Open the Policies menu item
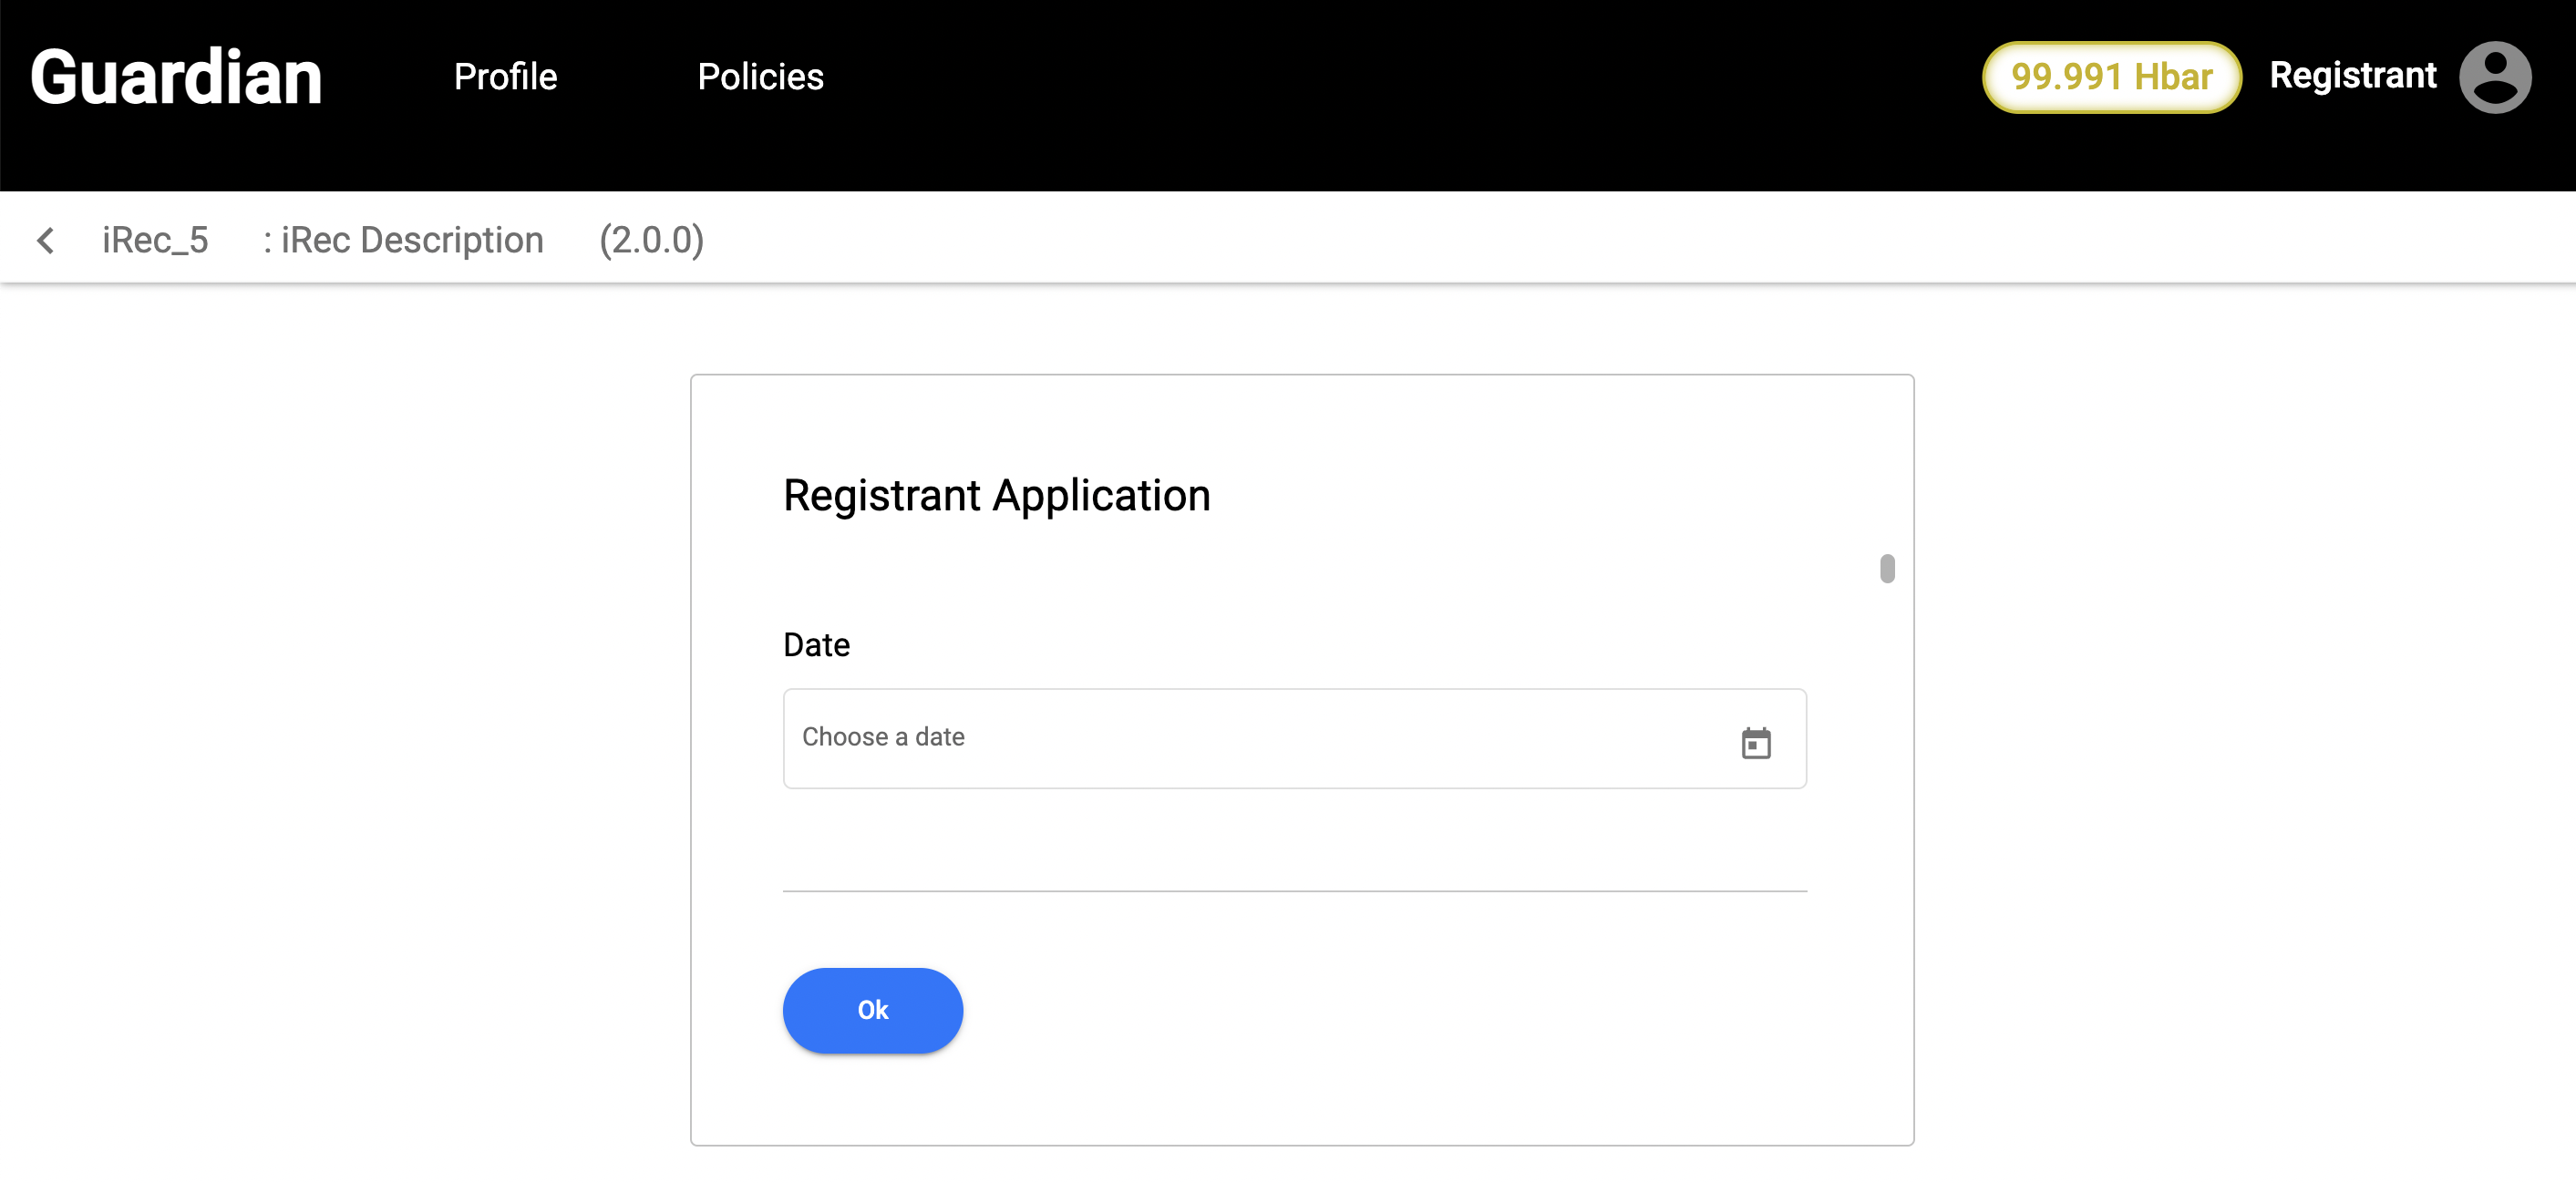2576x1183 pixels. point(760,77)
